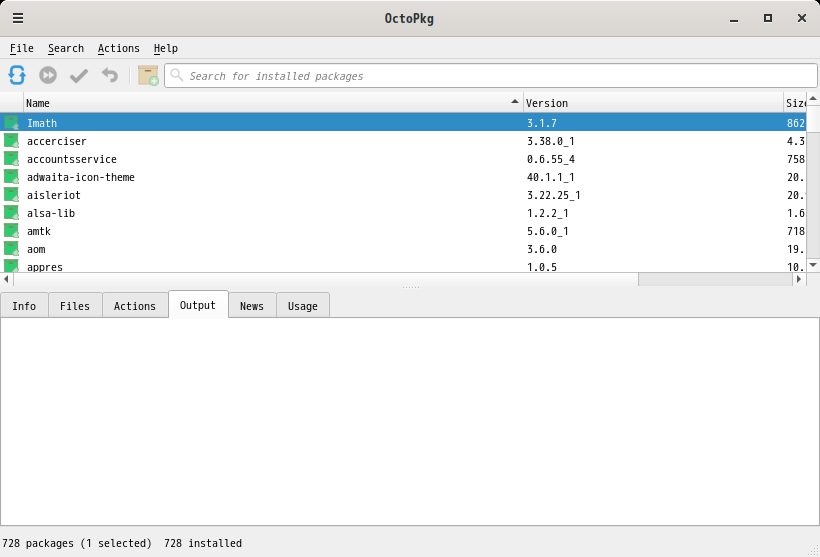The image size is (820, 557).
Task: Click the aisleriot package status icon
Action: pyautogui.click(x=12, y=195)
